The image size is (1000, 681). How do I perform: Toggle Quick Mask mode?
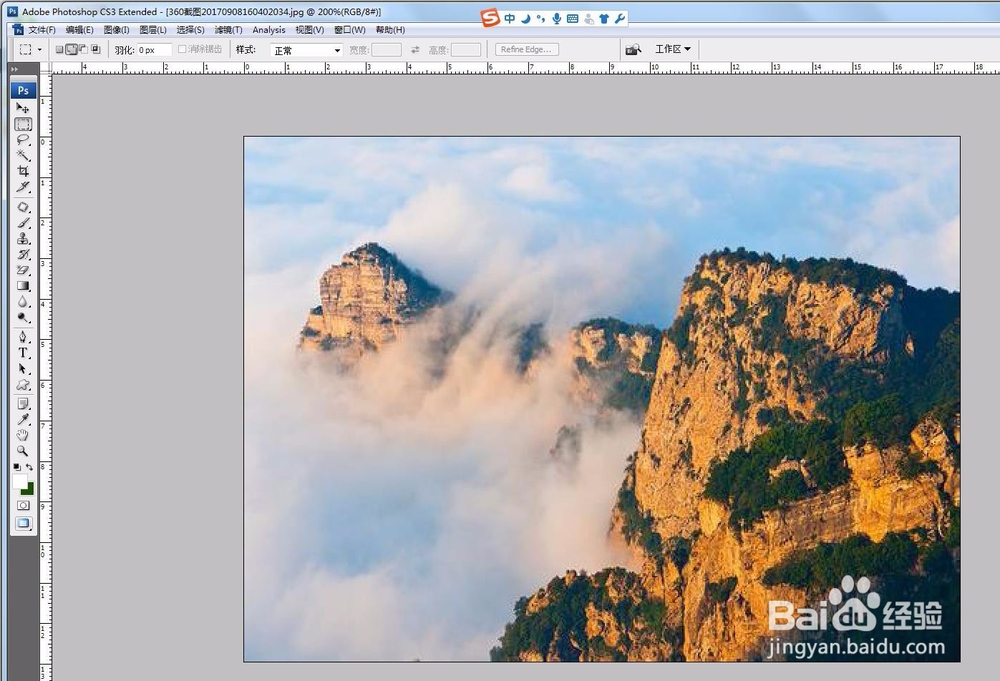pyautogui.click(x=23, y=505)
